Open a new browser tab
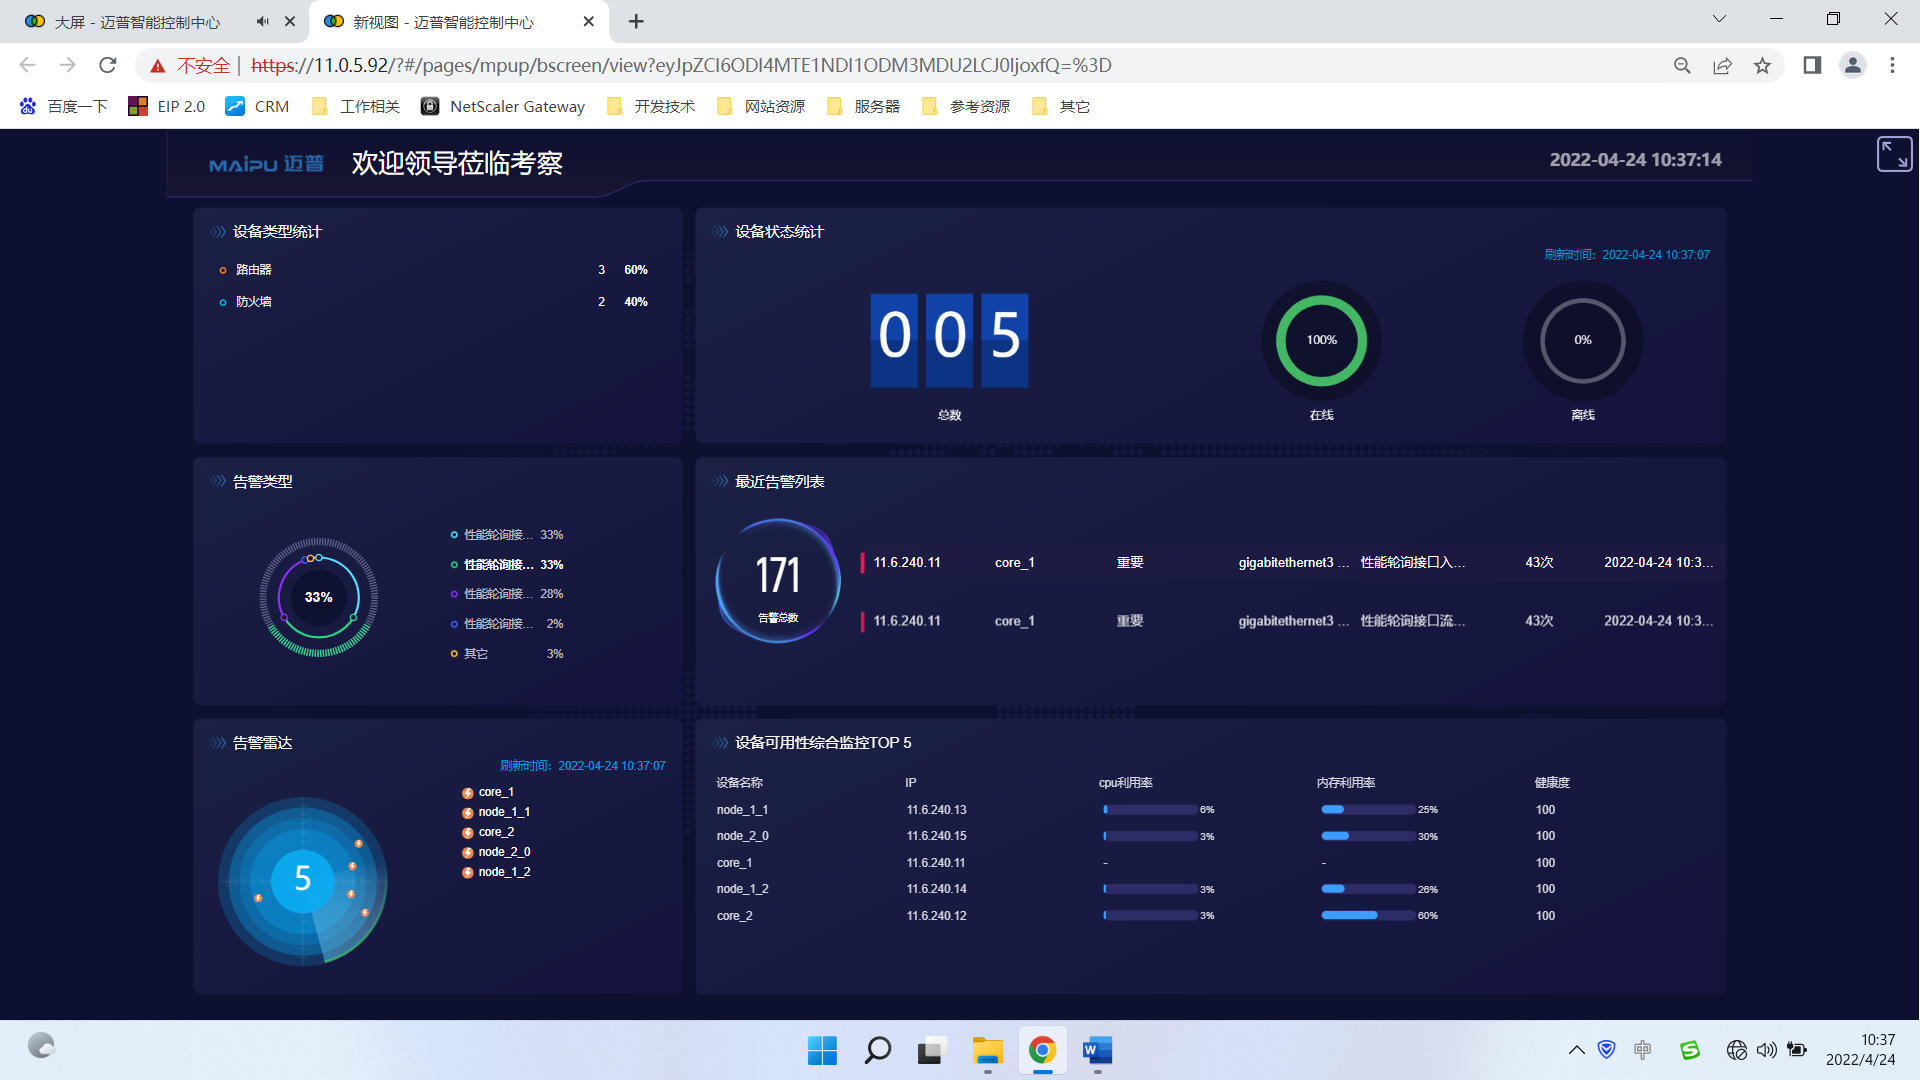This screenshot has height=1080, width=1920. 636,21
